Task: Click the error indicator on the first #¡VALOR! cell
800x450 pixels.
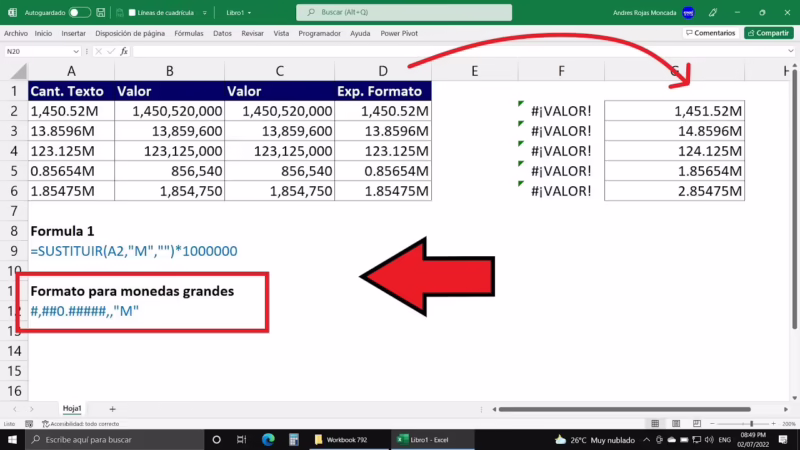Action: 521,104
